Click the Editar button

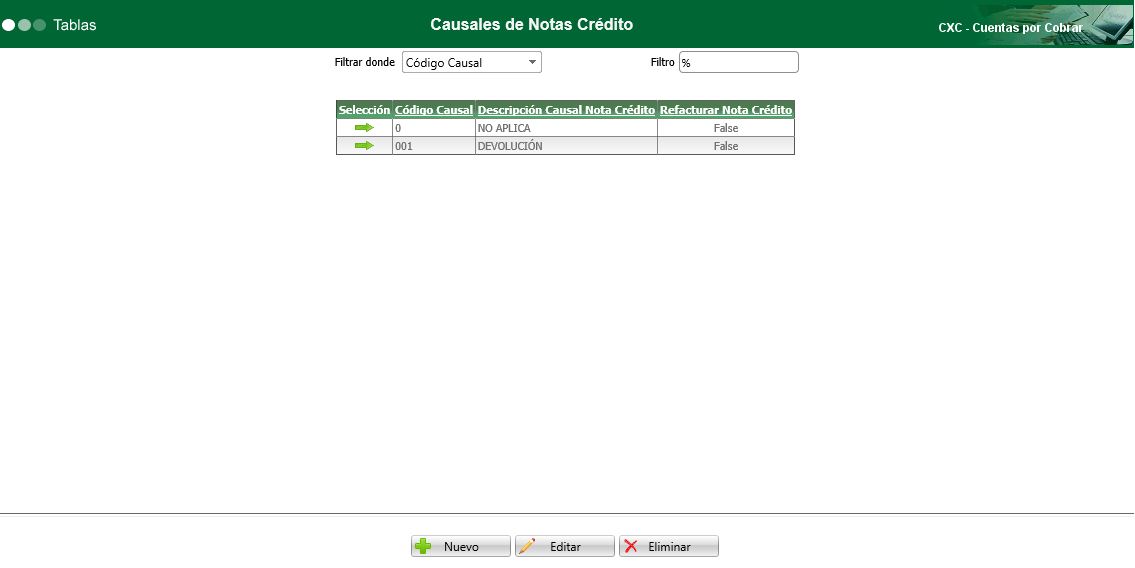[x=565, y=546]
